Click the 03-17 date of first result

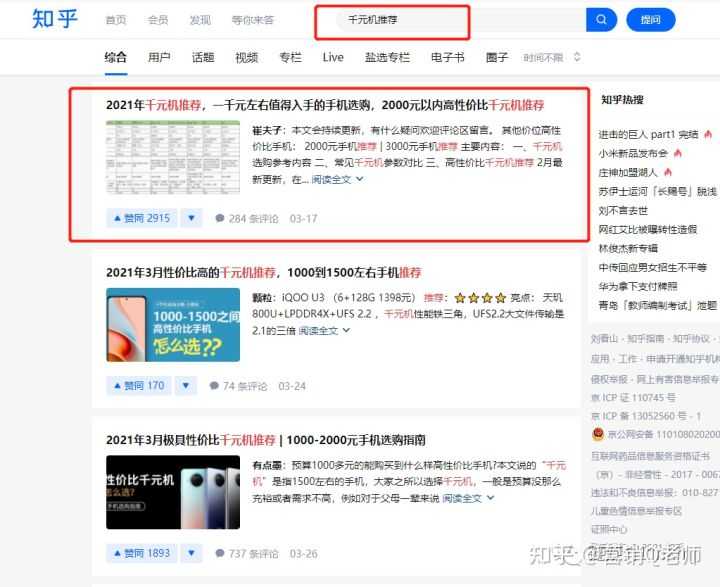(304, 219)
